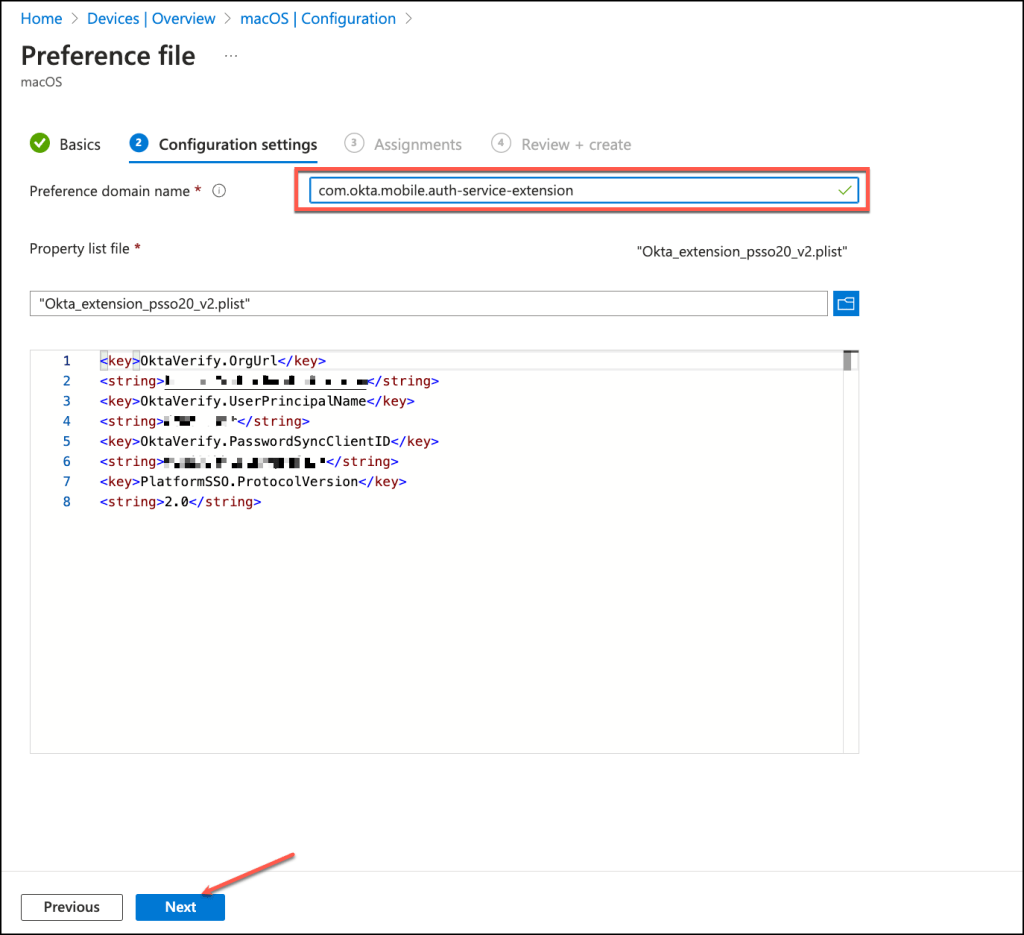1024x935 pixels.
Task: Click the property list file name field
Action: (428, 304)
